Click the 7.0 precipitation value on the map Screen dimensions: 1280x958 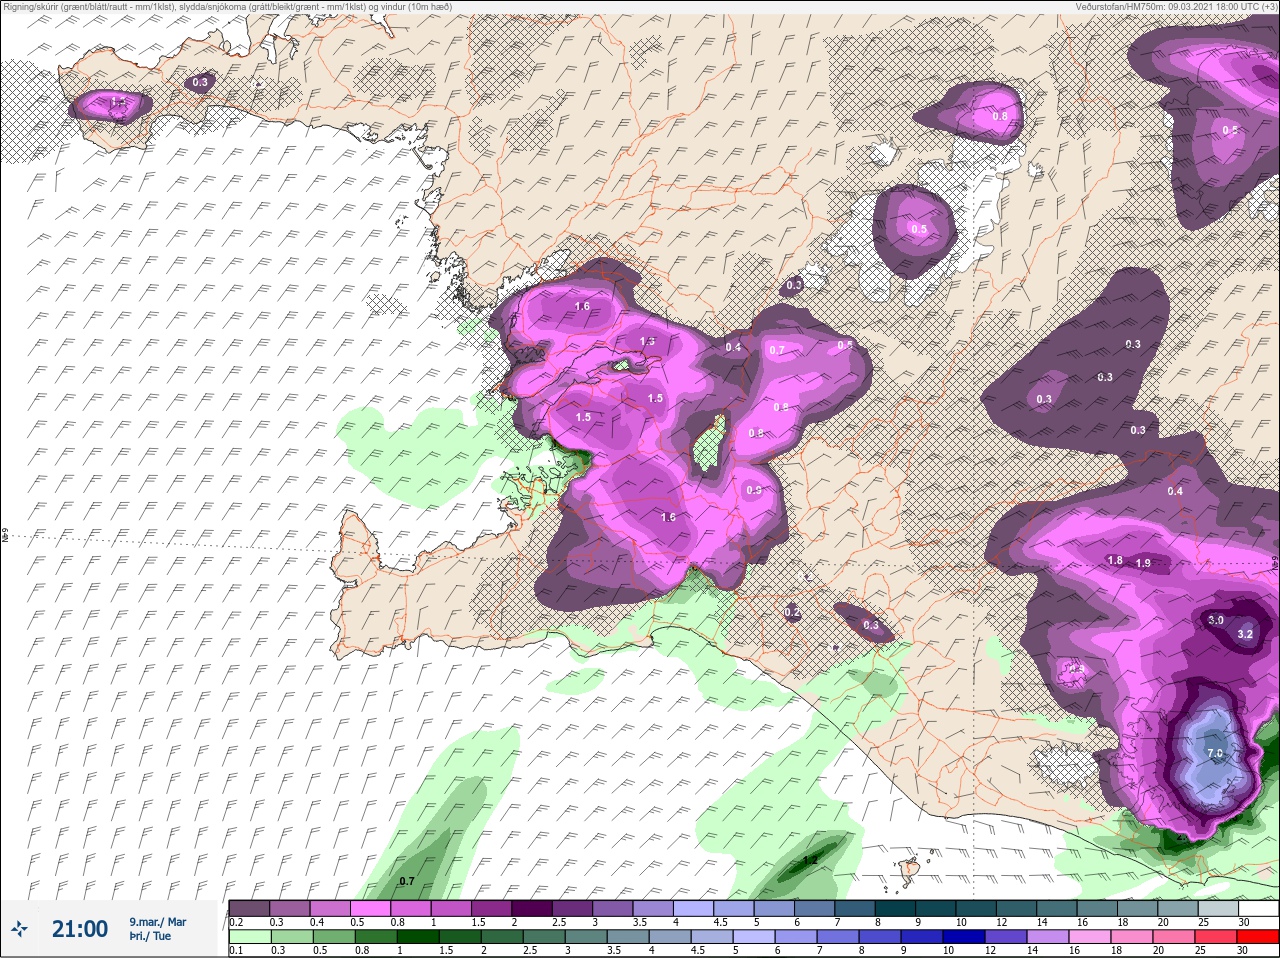click(x=1216, y=753)
